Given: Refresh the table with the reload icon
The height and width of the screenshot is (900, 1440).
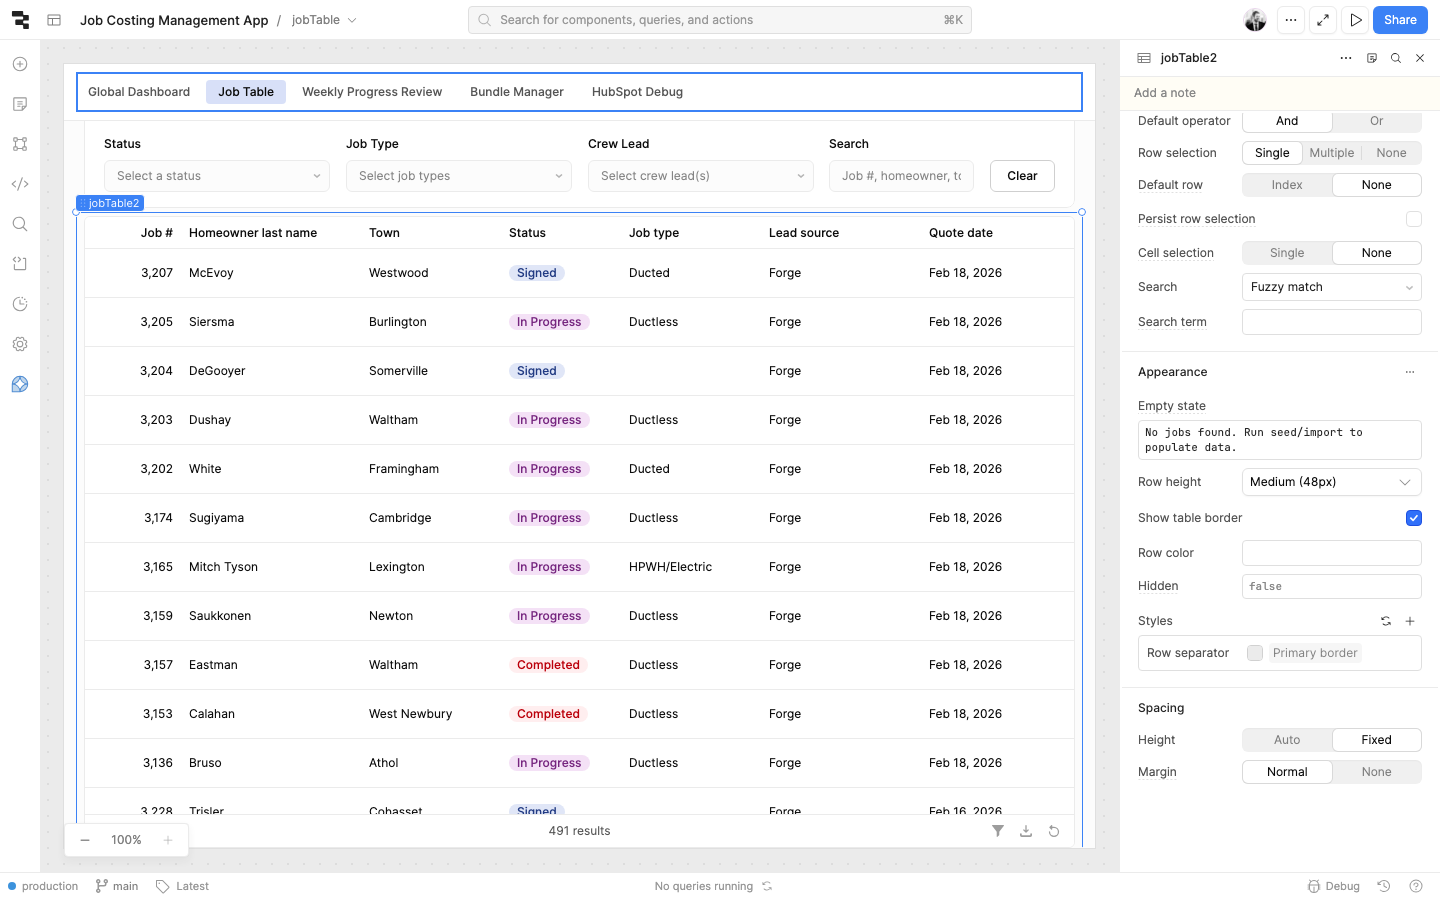Looking at the screenshot, I should (x=1053, y=831).
